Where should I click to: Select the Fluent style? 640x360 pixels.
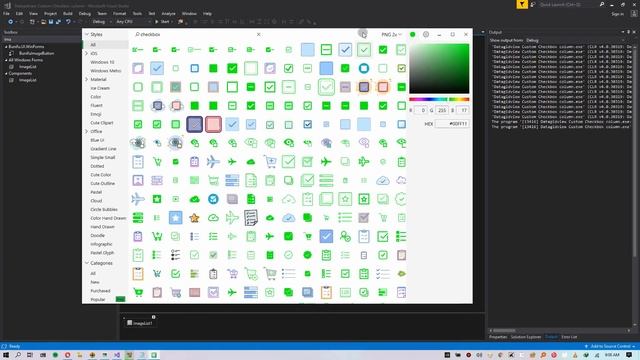(96, 105)
